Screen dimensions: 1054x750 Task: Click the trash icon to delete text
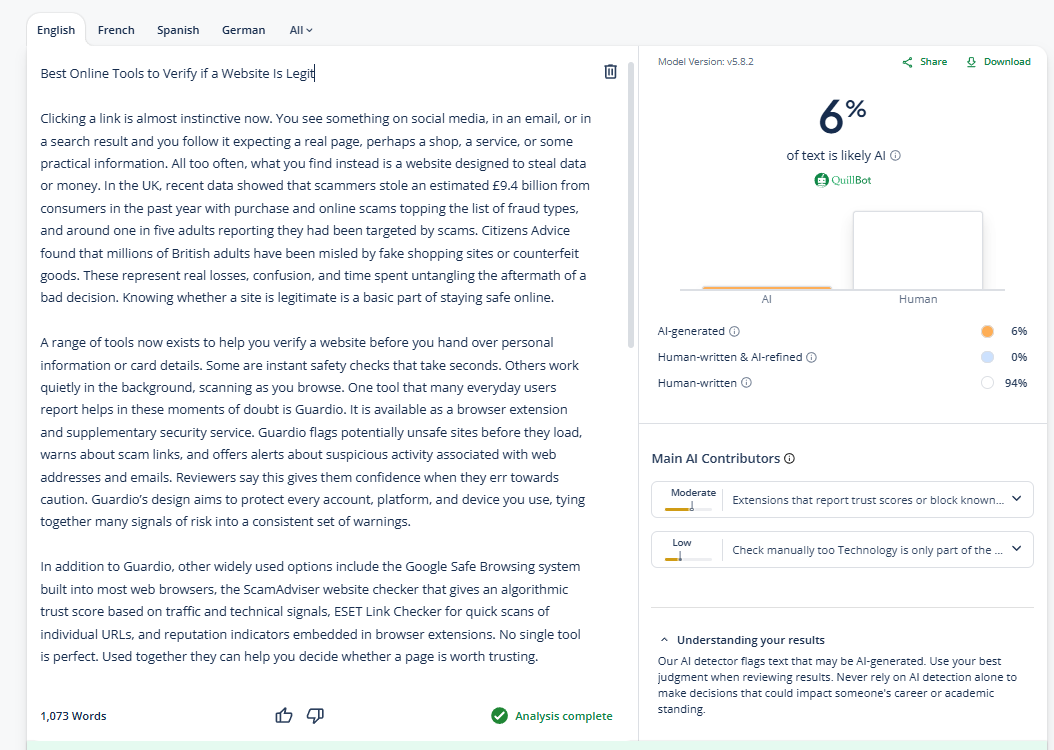point(610,72)
